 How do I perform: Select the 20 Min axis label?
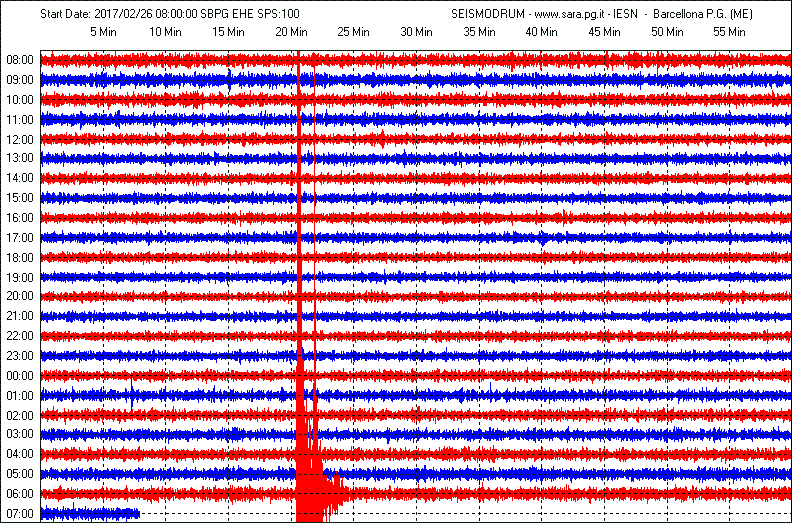[x=291, y=32]
